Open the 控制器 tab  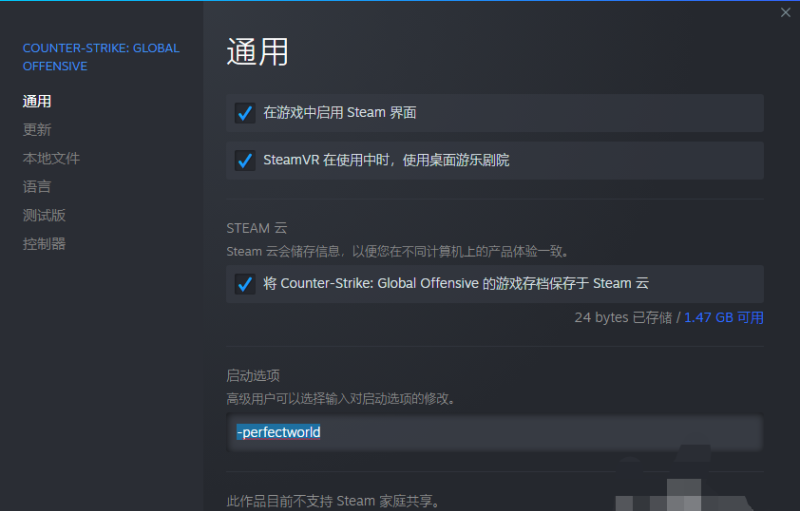click(x=44, y=244)
